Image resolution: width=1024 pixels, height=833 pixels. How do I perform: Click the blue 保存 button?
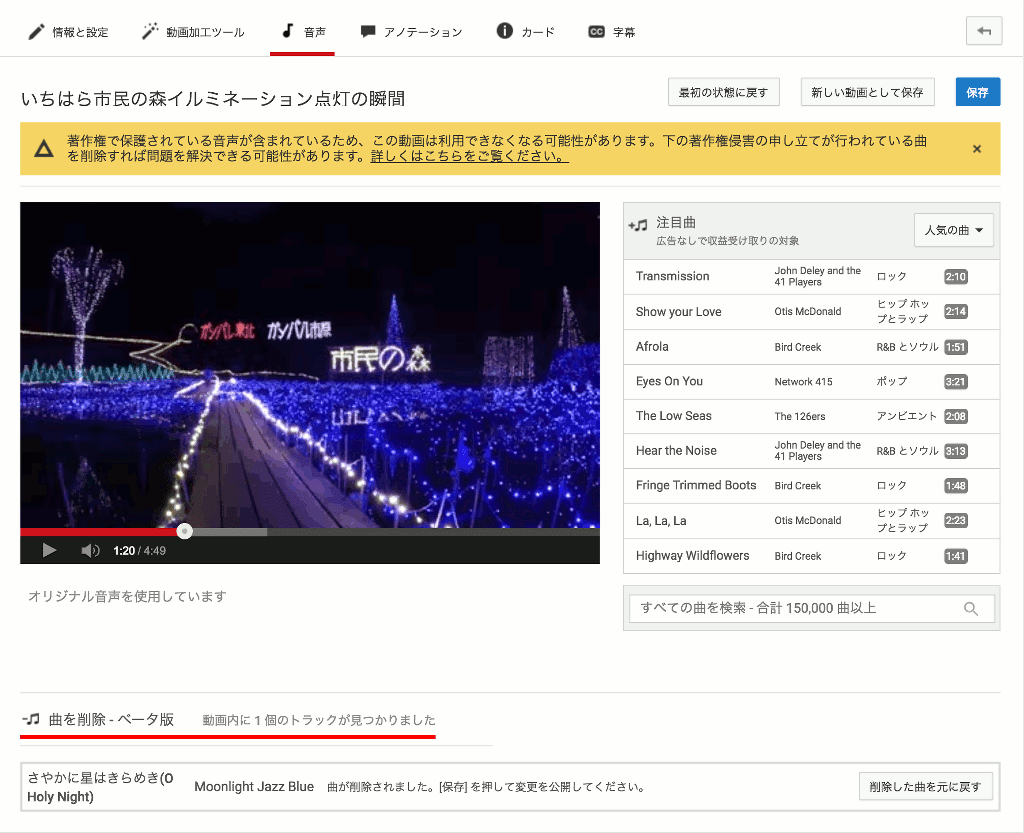[978, 92]
